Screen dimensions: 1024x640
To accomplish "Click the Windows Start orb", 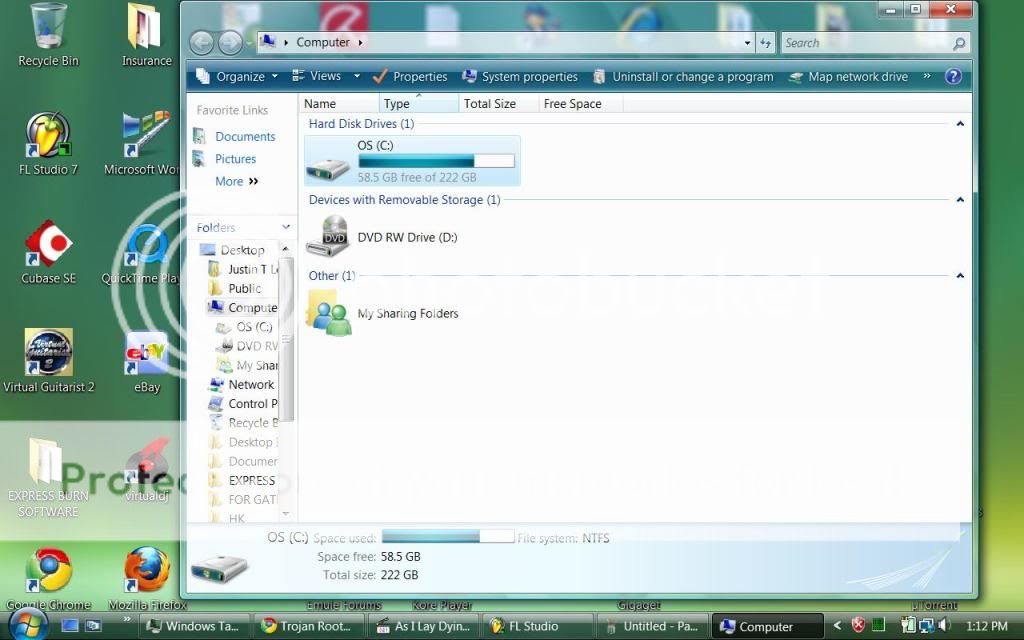I will point(27,625).
